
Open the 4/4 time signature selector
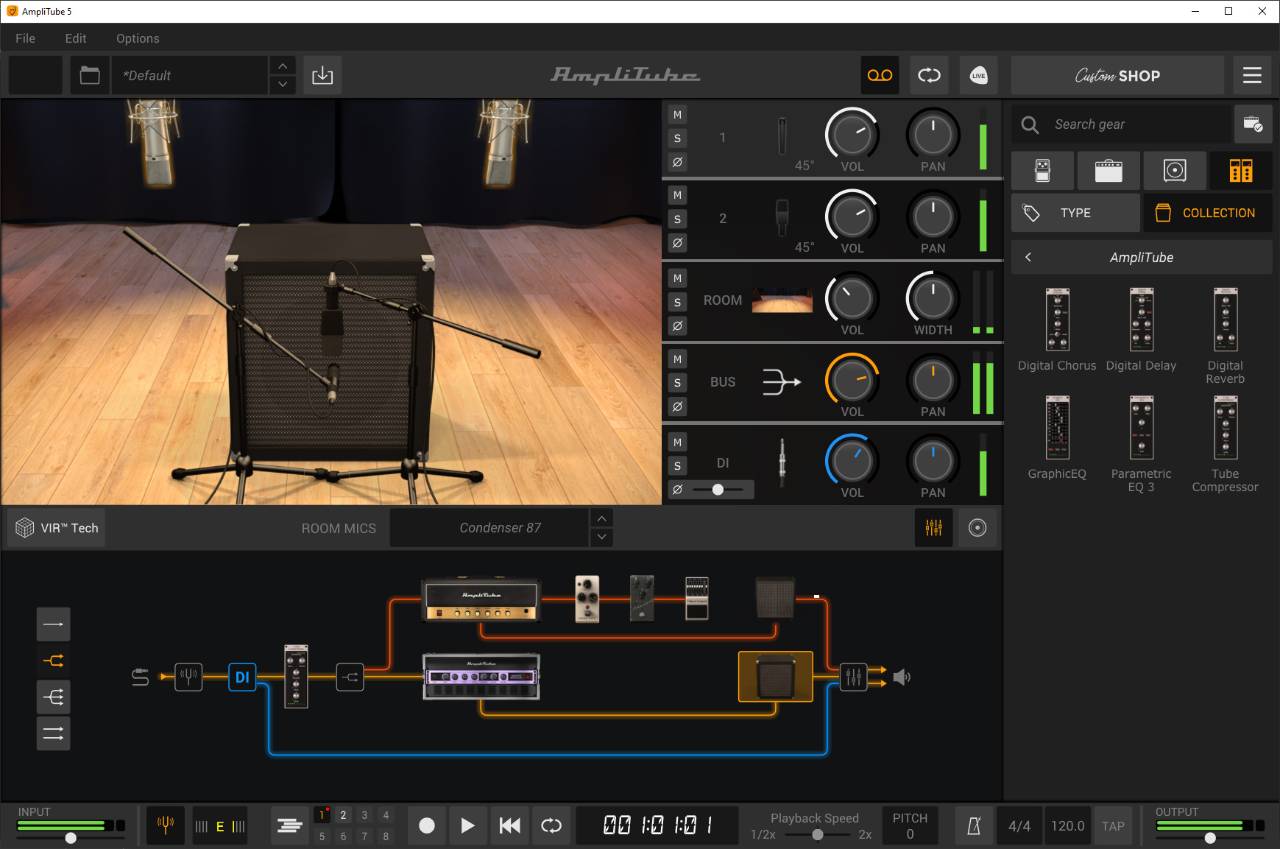point(1019,826)
